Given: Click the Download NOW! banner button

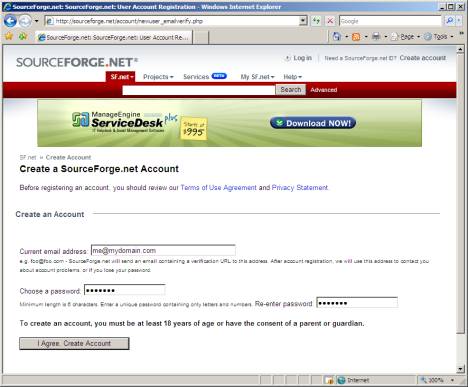Looking at the screenshot, I should 313,123.
